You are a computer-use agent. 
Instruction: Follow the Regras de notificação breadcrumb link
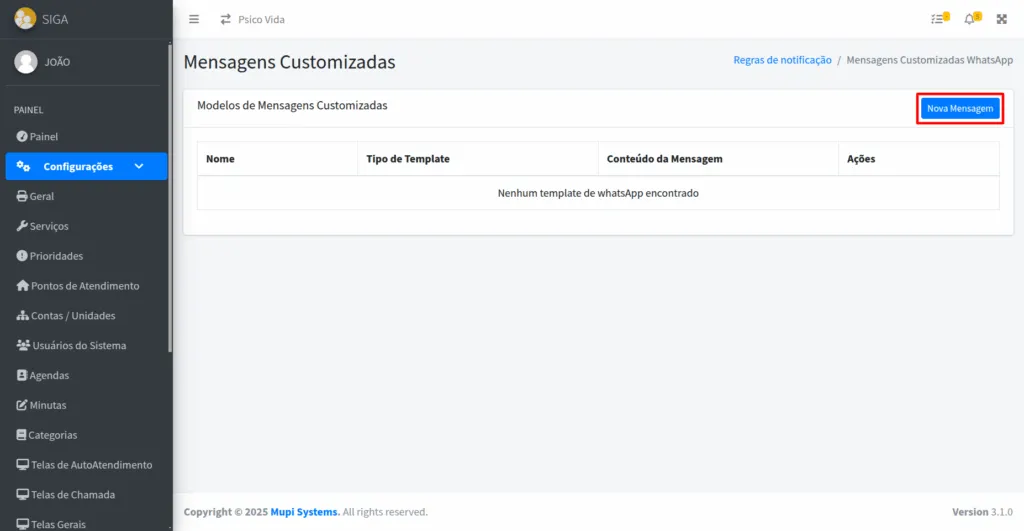tap(782, 60)
